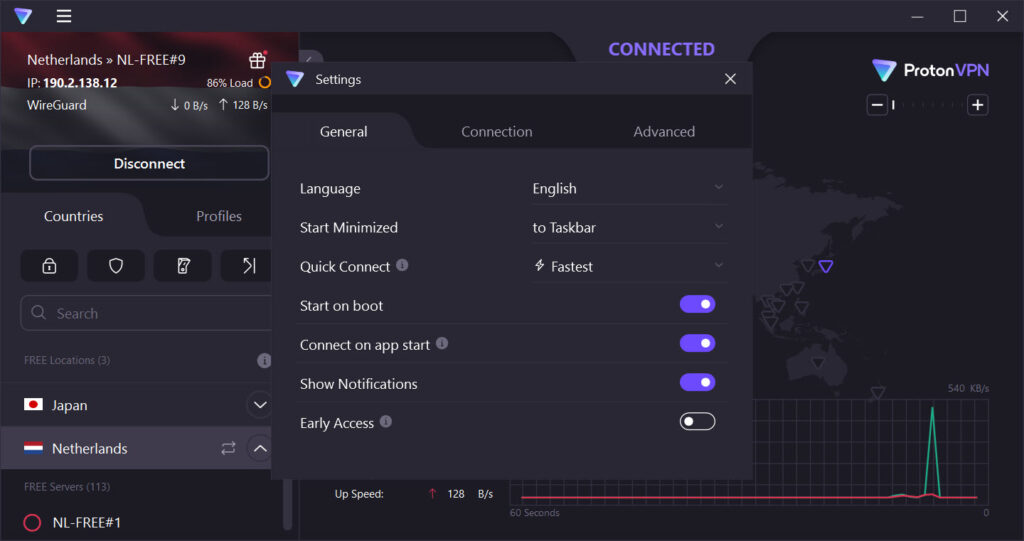1024x541 pixels.
Task: Select the Netherlands country row
Action: (x=136, y=448)
